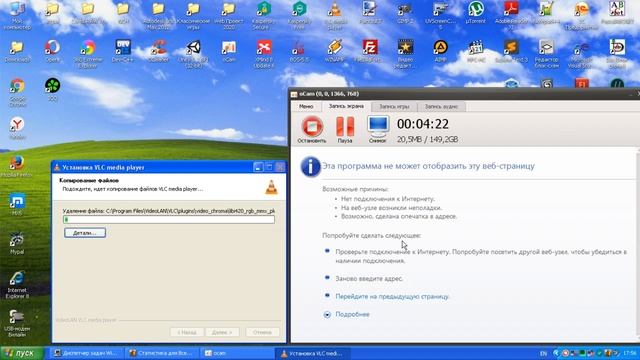The width and height of the screenshot is (640, 360).
Task: Switch to Запись аудио tab in oCam
Action: point(441,107)
